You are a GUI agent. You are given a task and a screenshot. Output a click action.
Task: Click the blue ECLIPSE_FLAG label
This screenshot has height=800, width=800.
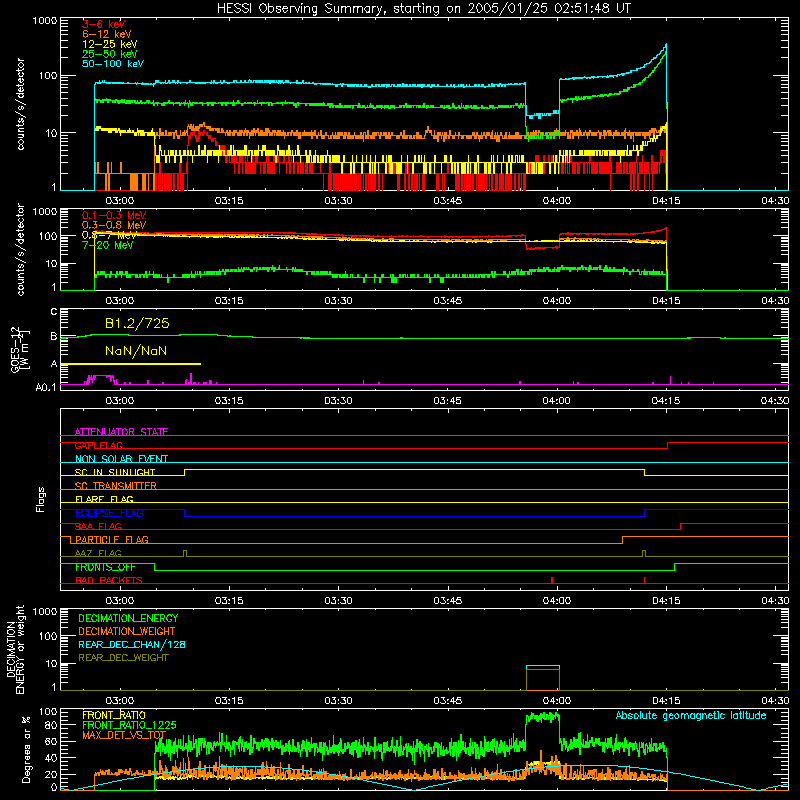point(109,513)
